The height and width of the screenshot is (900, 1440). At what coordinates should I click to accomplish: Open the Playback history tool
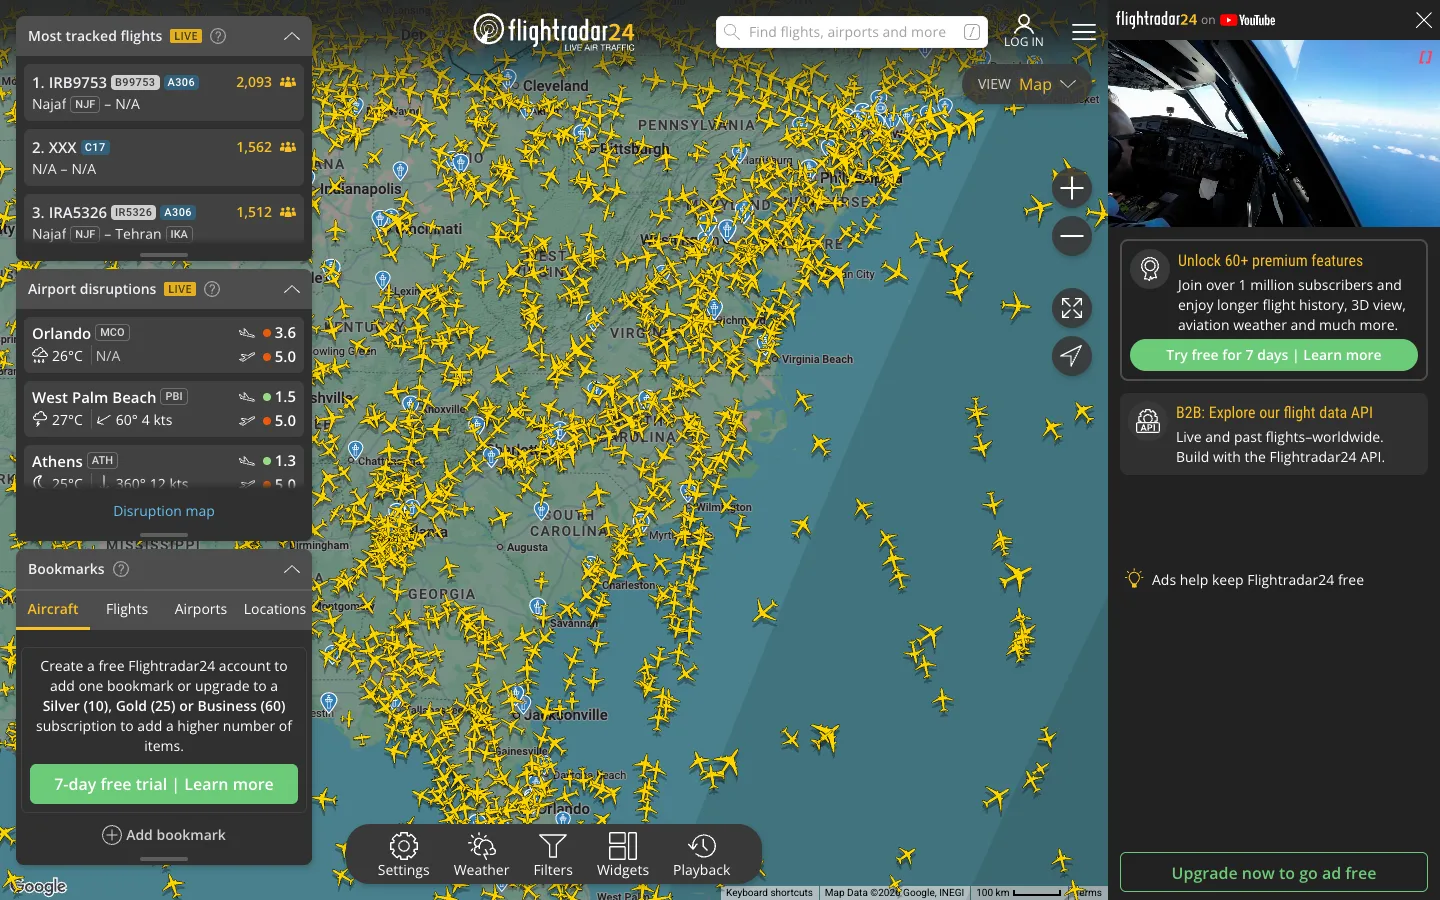coord(702,855)
